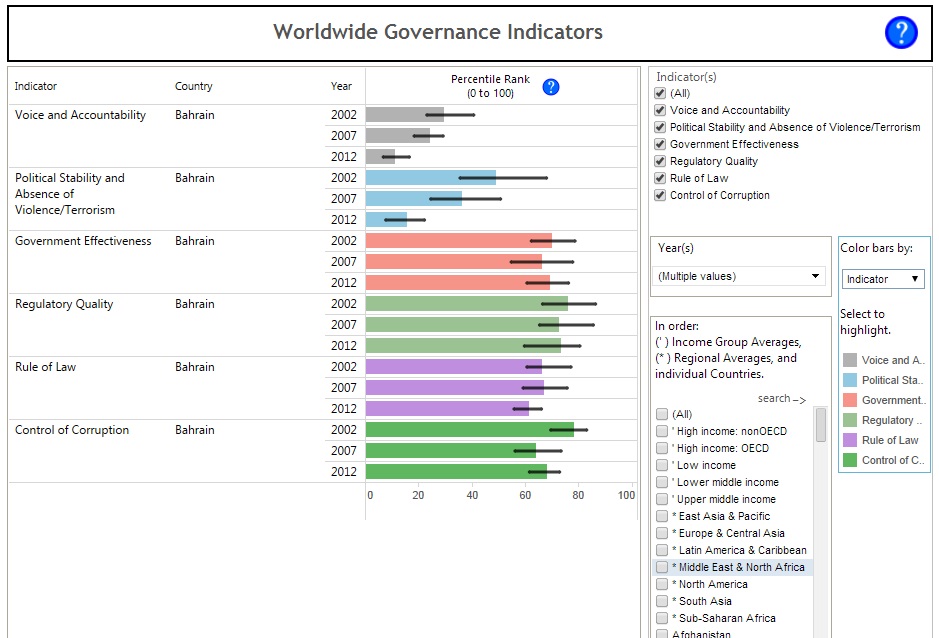Highlight the blue Political Stability legend swatch

point(850,380)
